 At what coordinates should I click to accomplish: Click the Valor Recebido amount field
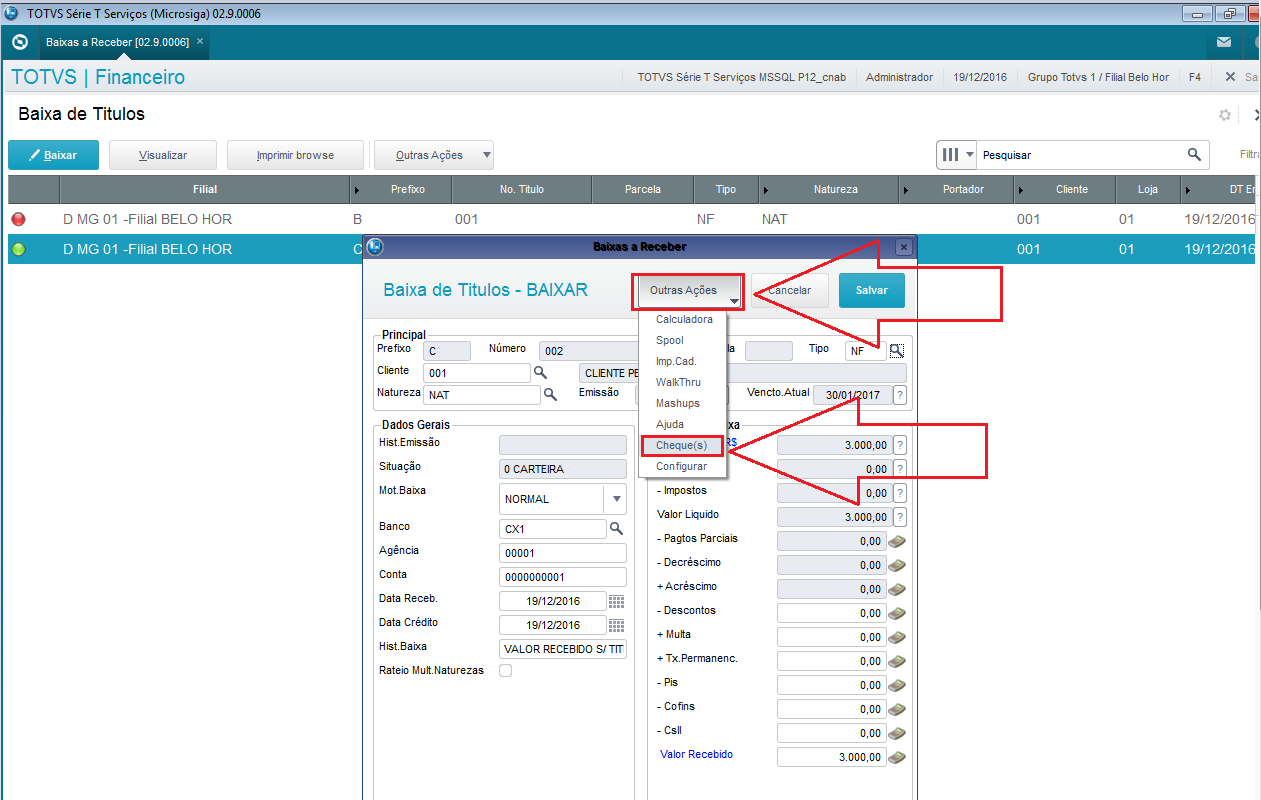click(x=831, y=757)
